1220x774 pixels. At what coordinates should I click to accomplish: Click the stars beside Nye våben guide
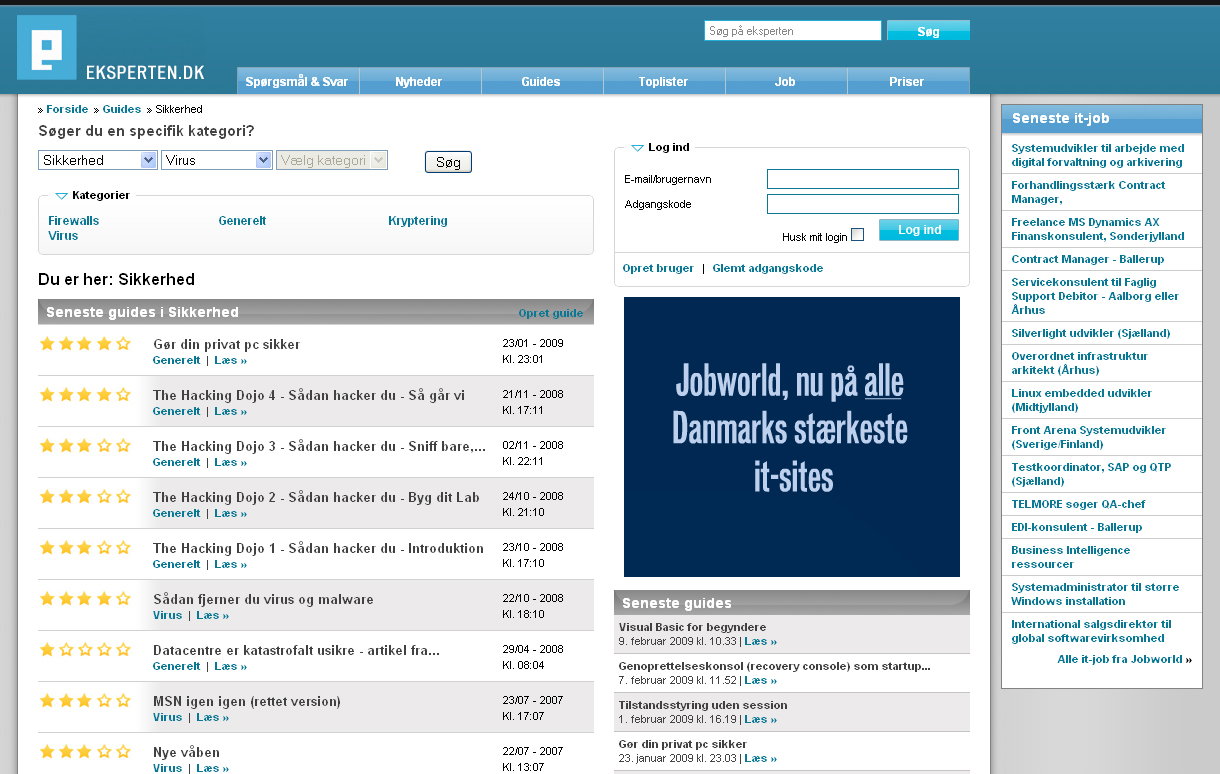tap(85, 752)
